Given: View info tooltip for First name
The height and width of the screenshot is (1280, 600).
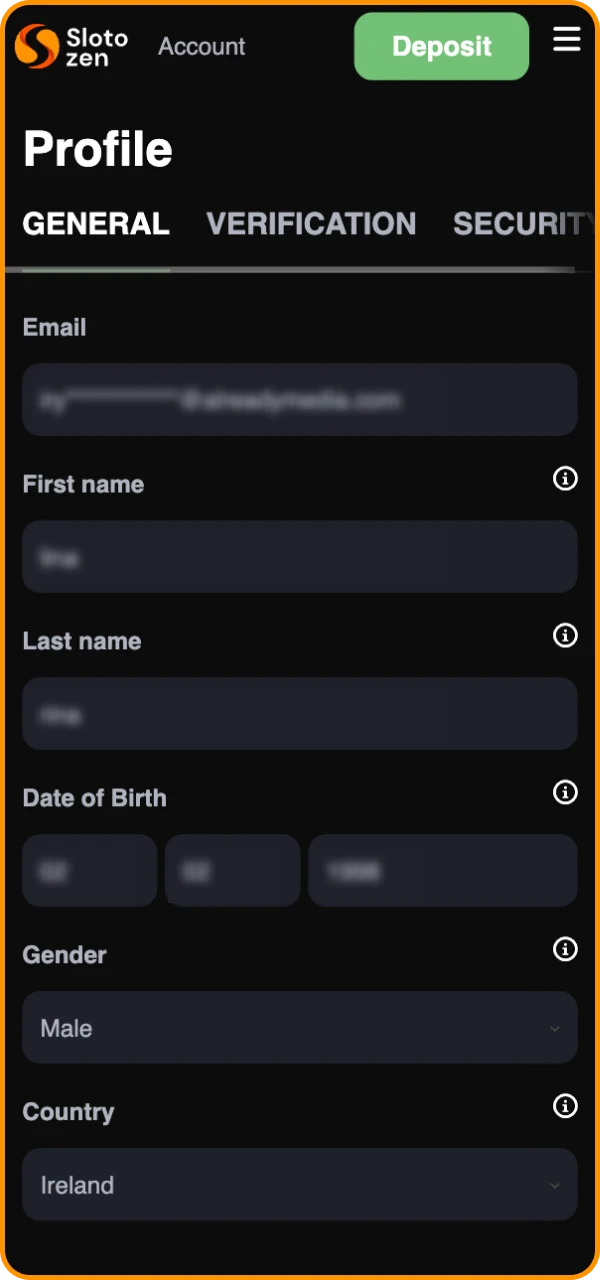Looking at the screenshot, I should [565, 479].
